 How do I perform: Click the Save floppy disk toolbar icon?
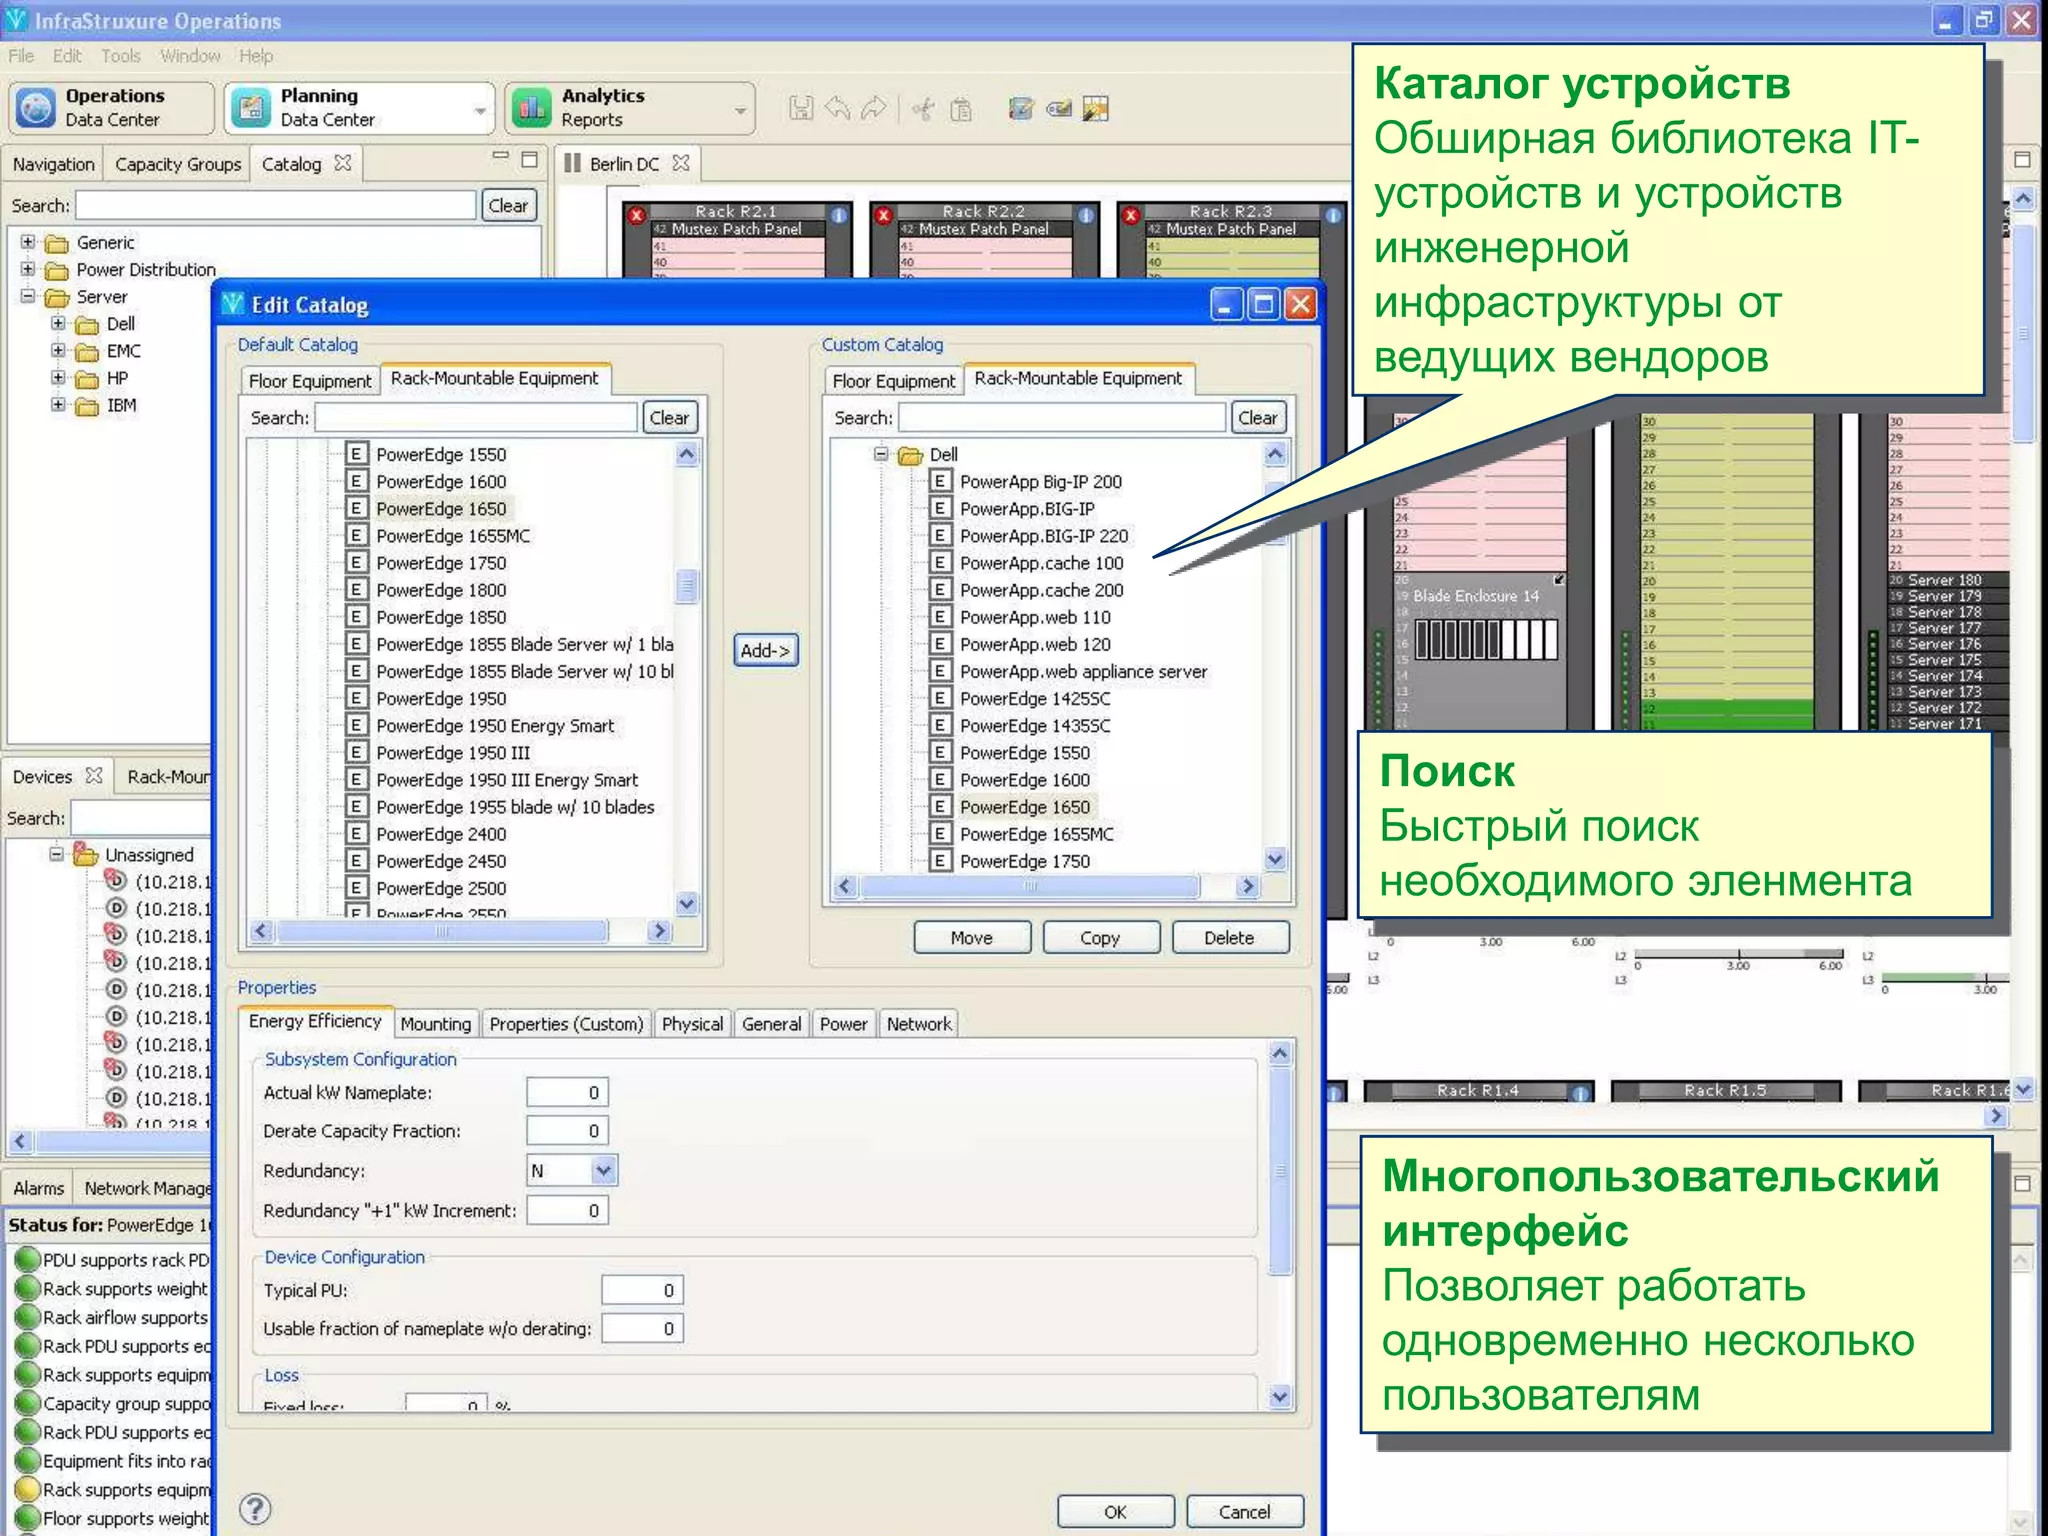(801, 108)
